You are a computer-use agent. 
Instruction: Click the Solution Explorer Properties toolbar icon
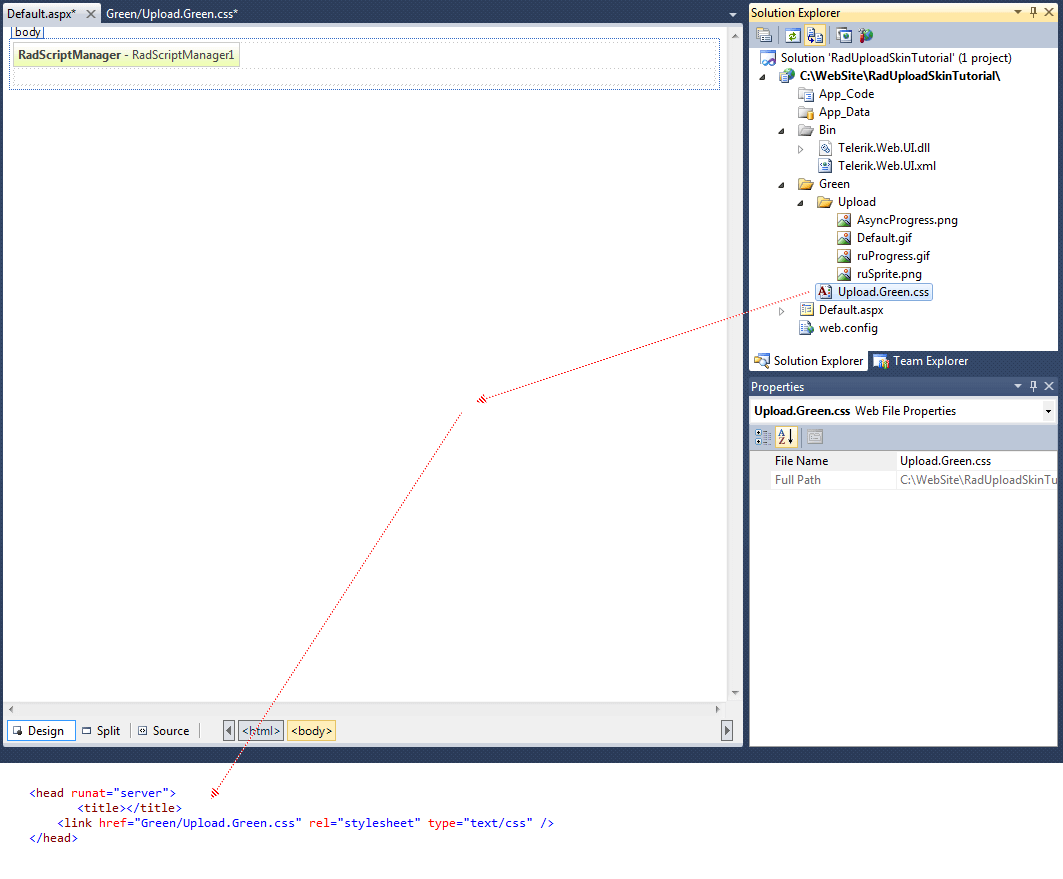click(x=765, y=35)
